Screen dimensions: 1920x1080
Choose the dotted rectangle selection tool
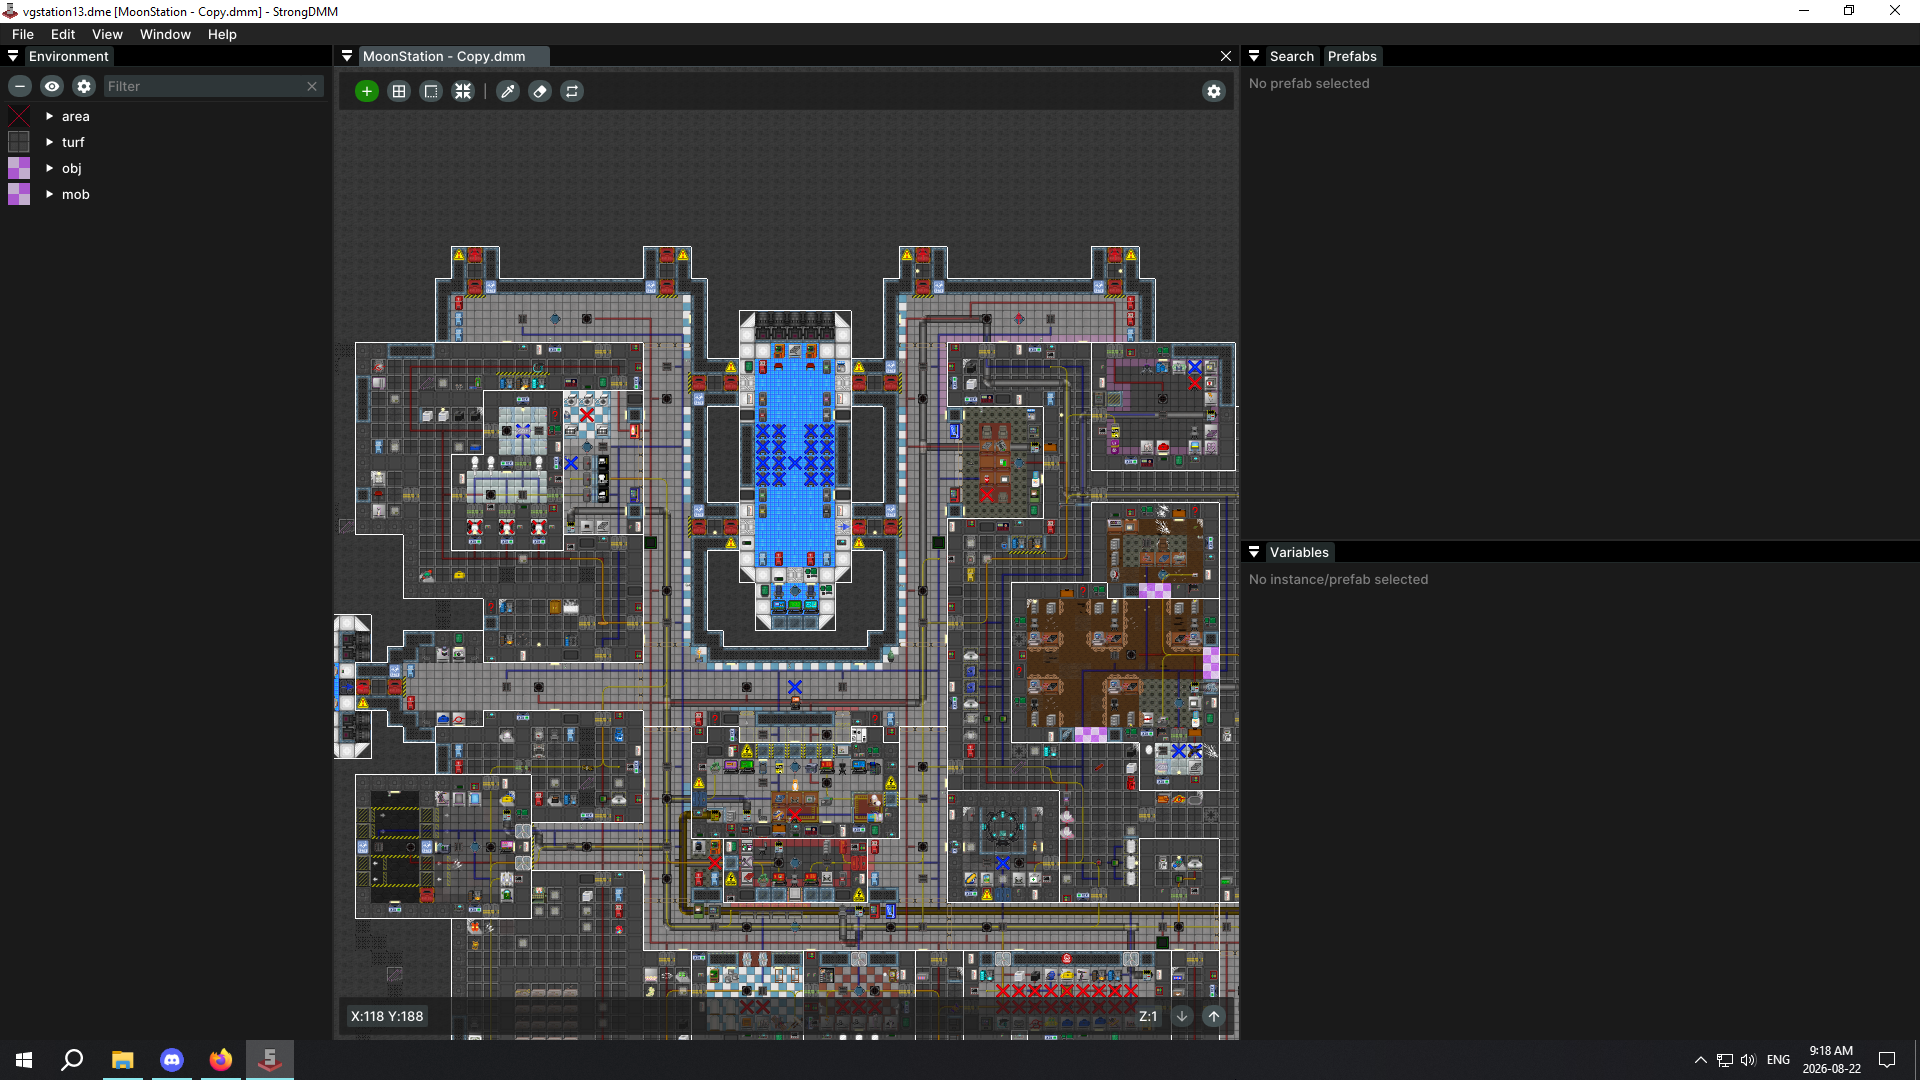tap(431, 91)
